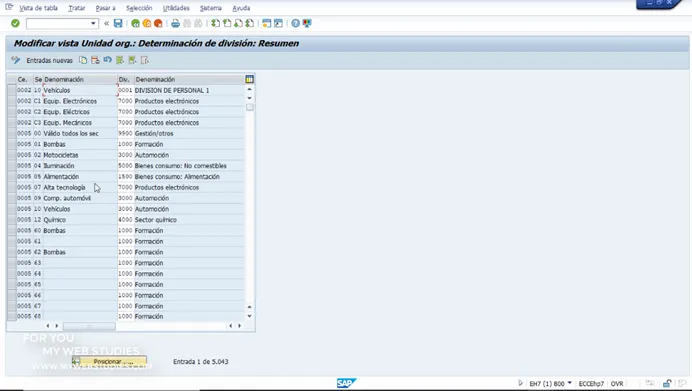The image size is (692, 391).
Task: Click the bottom scroll-down arrow of table
Action: (x=249, y=316)
